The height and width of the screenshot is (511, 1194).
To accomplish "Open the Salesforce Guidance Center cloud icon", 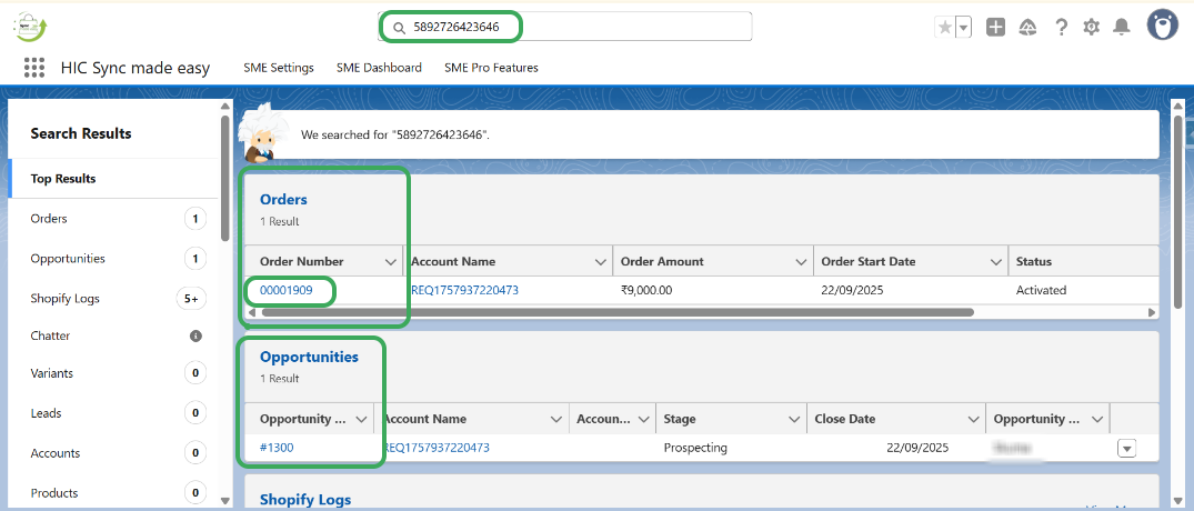I will click(x=1028, y=27).
